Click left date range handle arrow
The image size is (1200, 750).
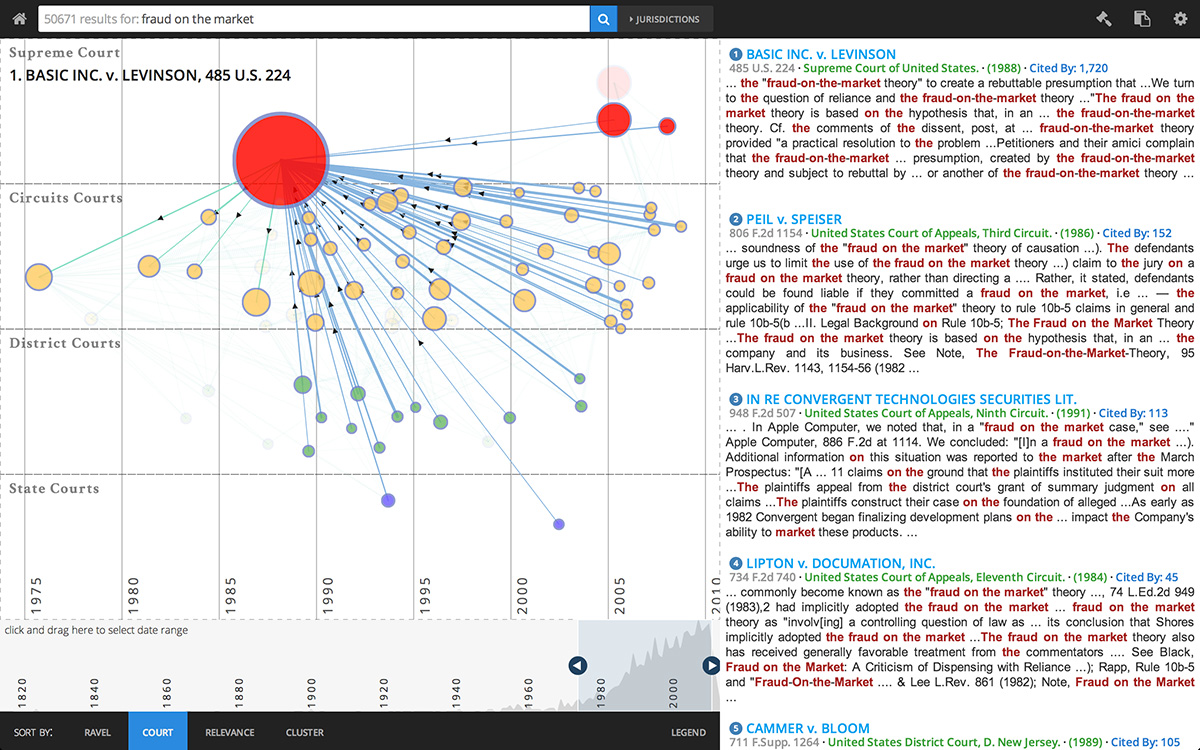pyautogui.click(x=577, y=665)
